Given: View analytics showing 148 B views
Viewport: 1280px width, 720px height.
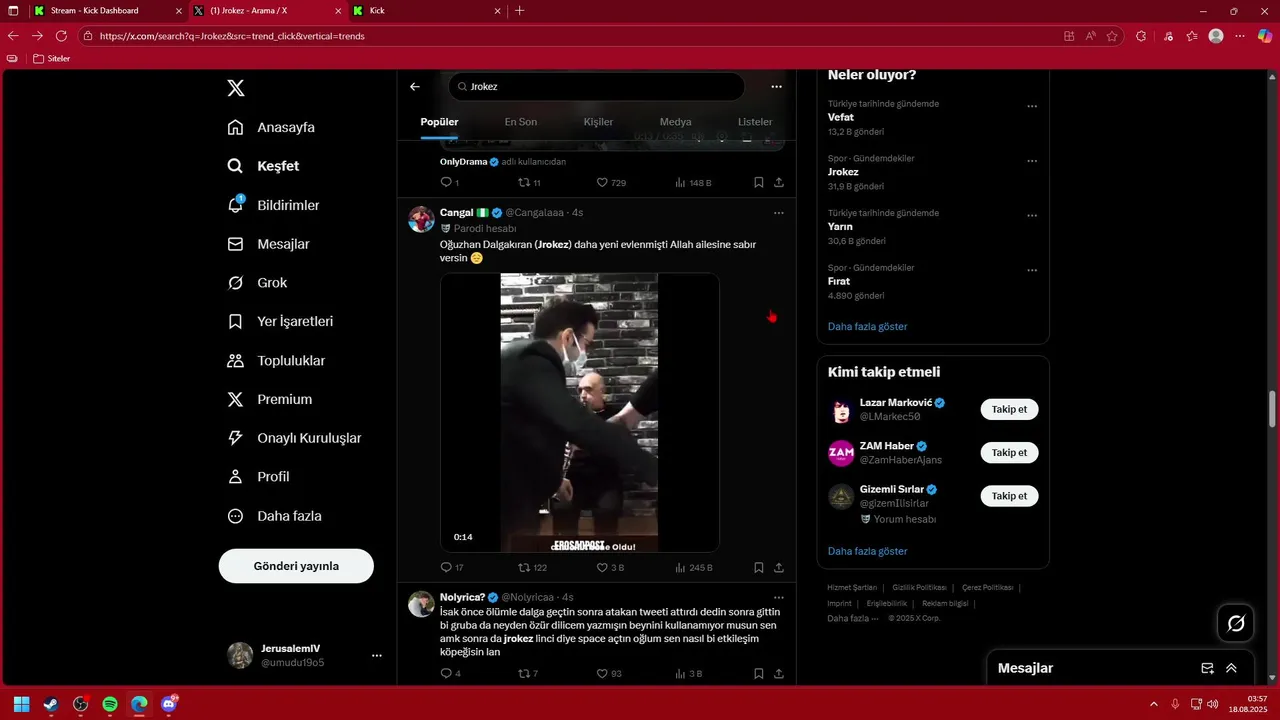Looking at the screenshot, I should point(694,183).
